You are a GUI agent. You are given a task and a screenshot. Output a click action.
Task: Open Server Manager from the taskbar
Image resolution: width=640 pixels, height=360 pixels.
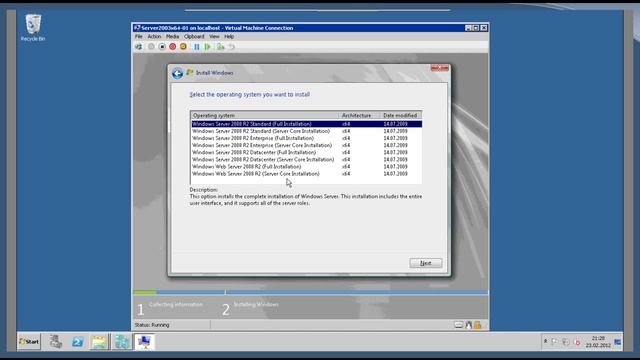click(x=56, y=342)
